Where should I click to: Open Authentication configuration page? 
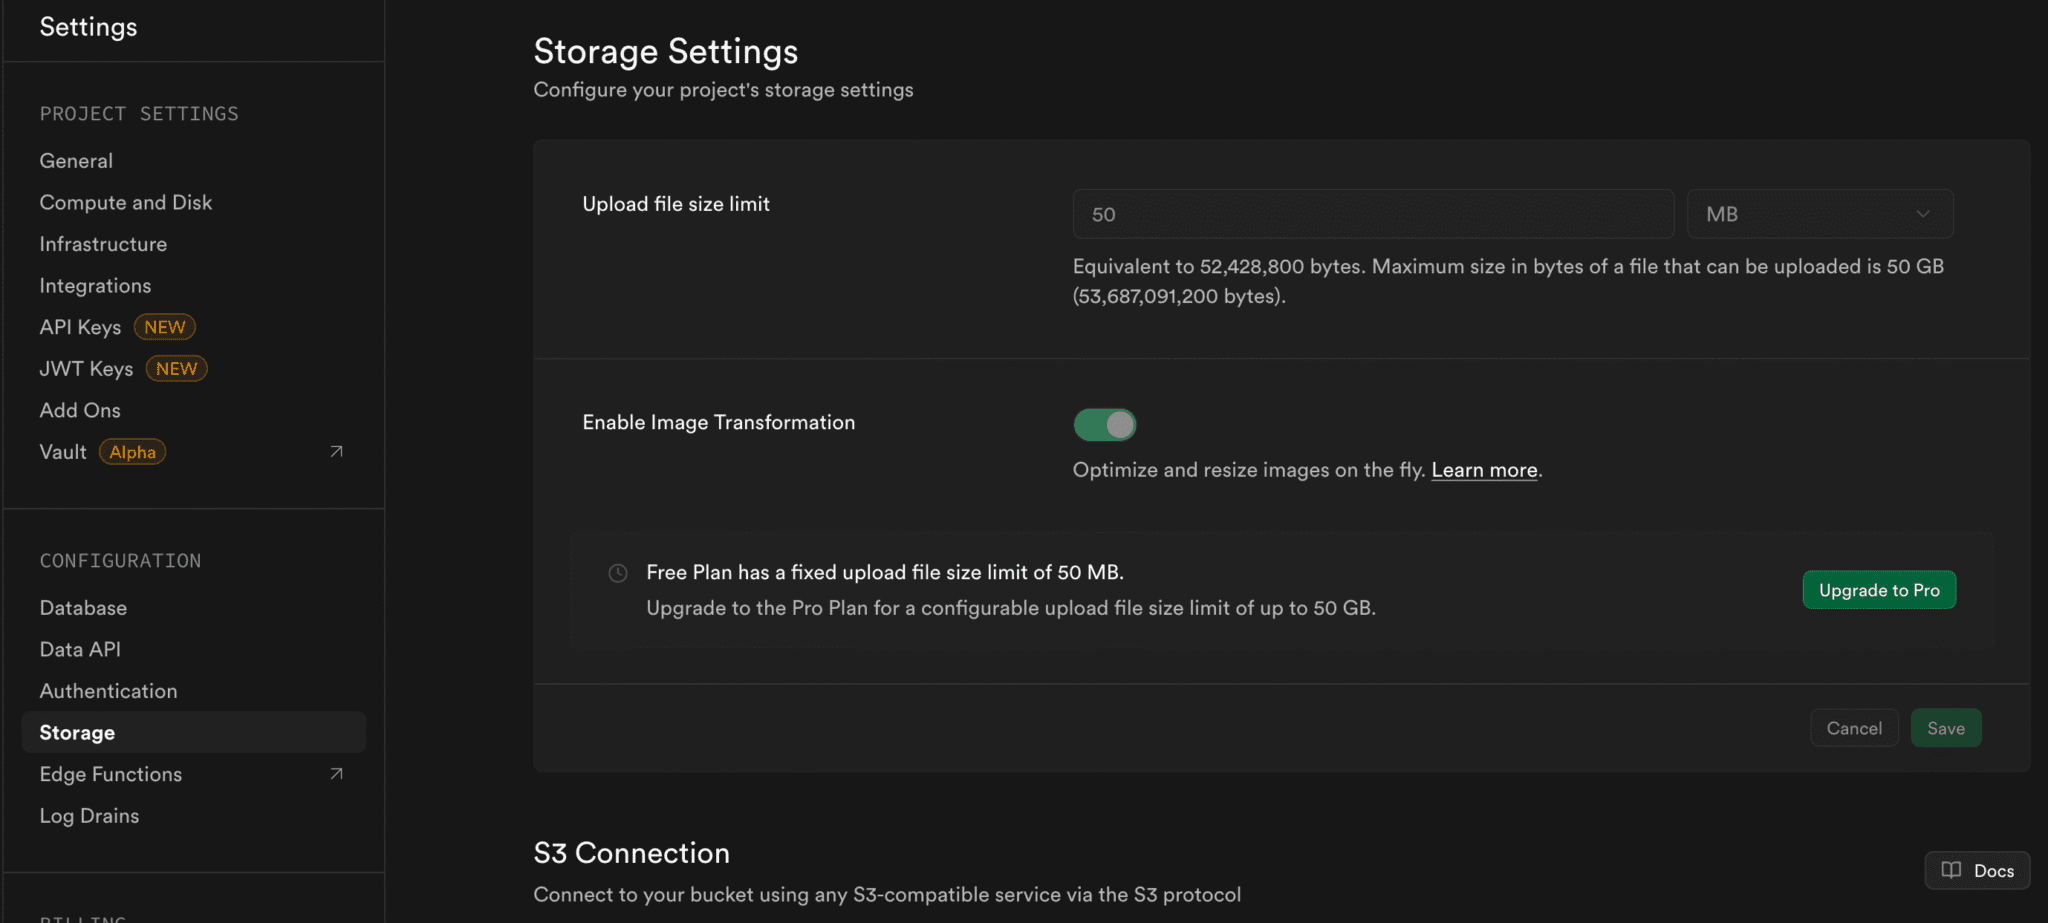pos(108,691)
